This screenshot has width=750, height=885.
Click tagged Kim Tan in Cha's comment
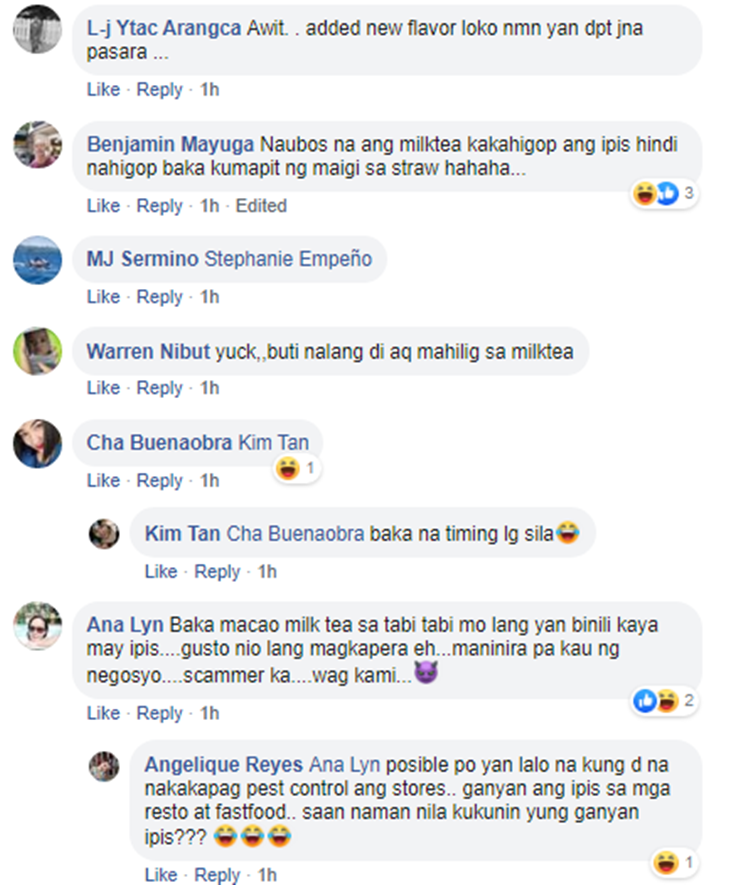pos(274,442)
